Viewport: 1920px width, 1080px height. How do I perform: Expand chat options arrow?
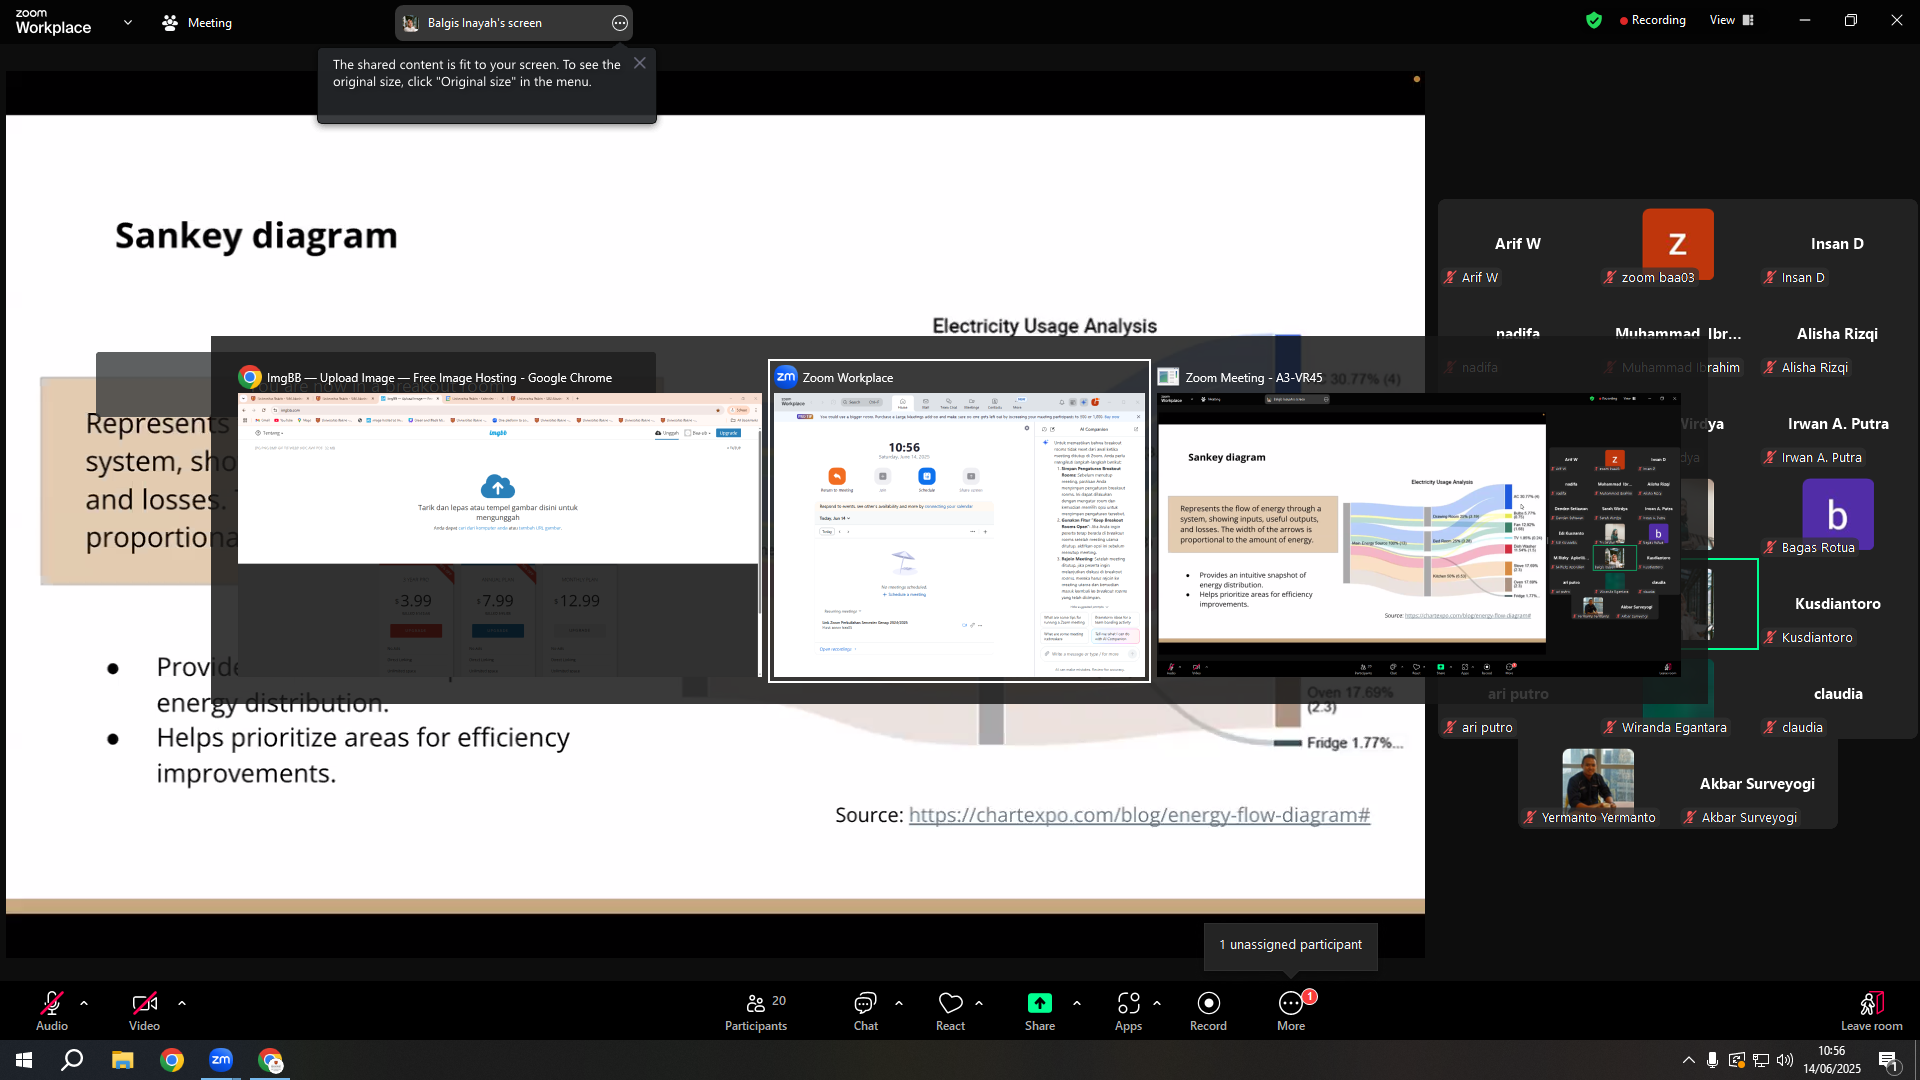(x=899, y=1002)
